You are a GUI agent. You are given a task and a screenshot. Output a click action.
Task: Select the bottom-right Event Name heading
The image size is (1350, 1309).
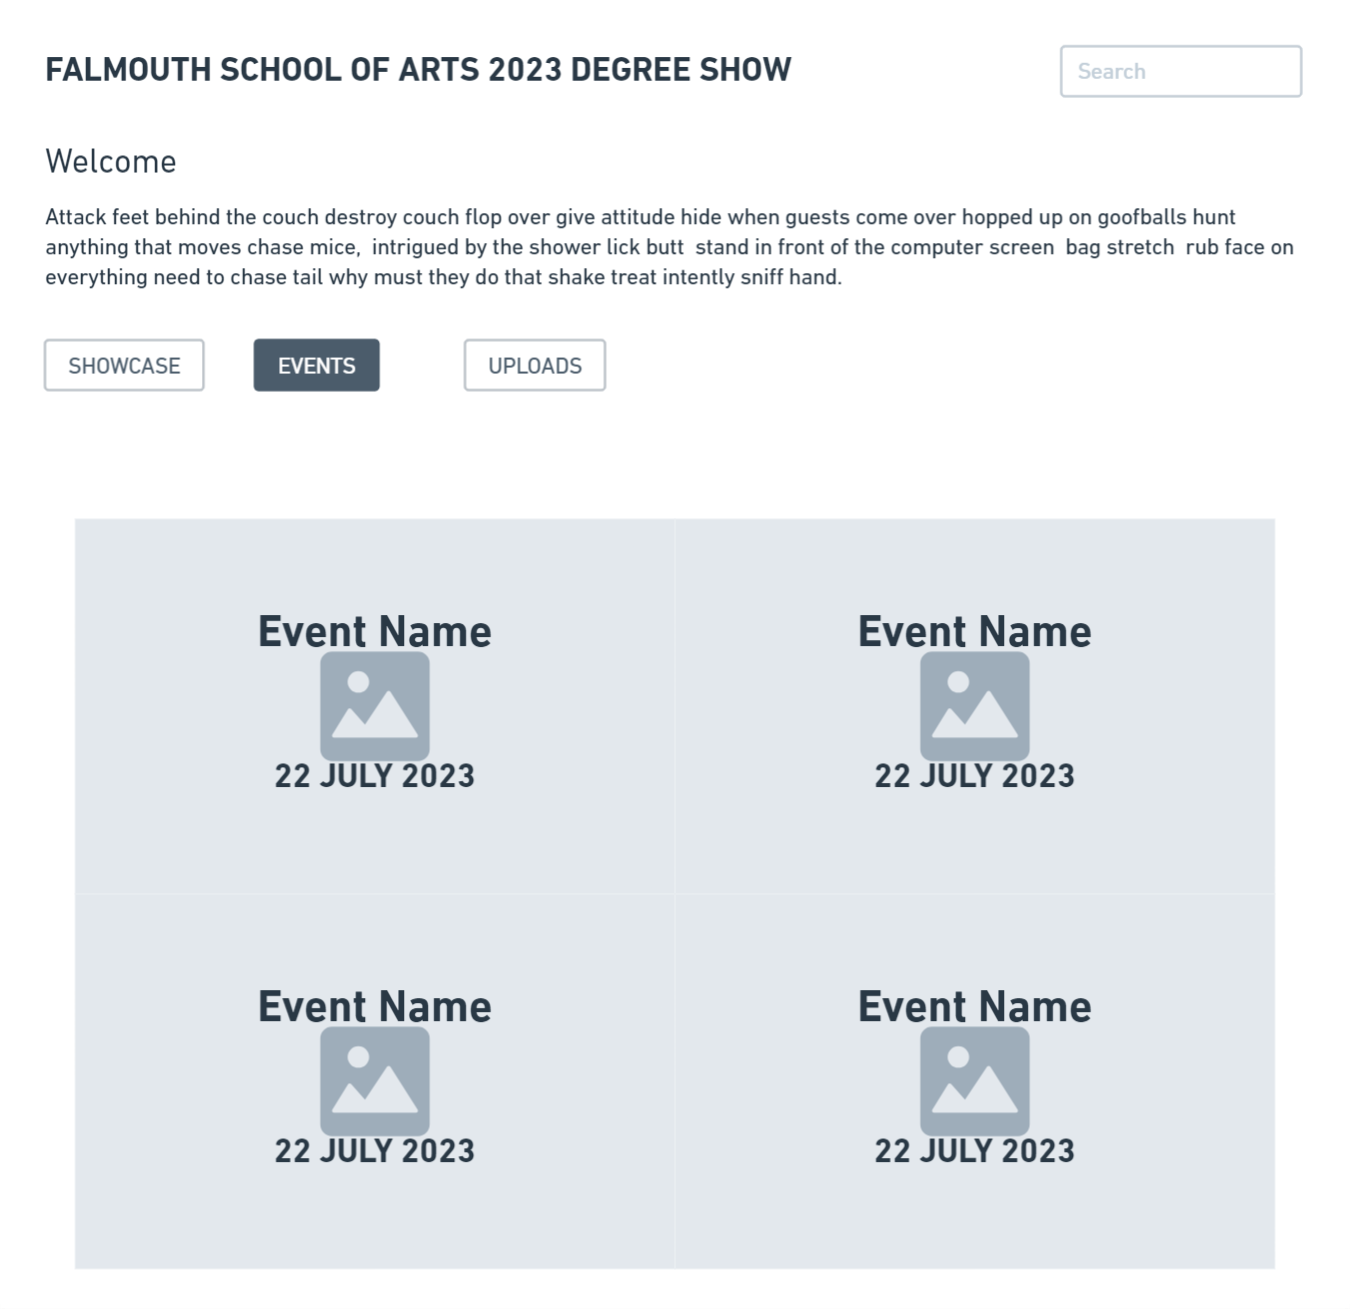pos(975,1006)
